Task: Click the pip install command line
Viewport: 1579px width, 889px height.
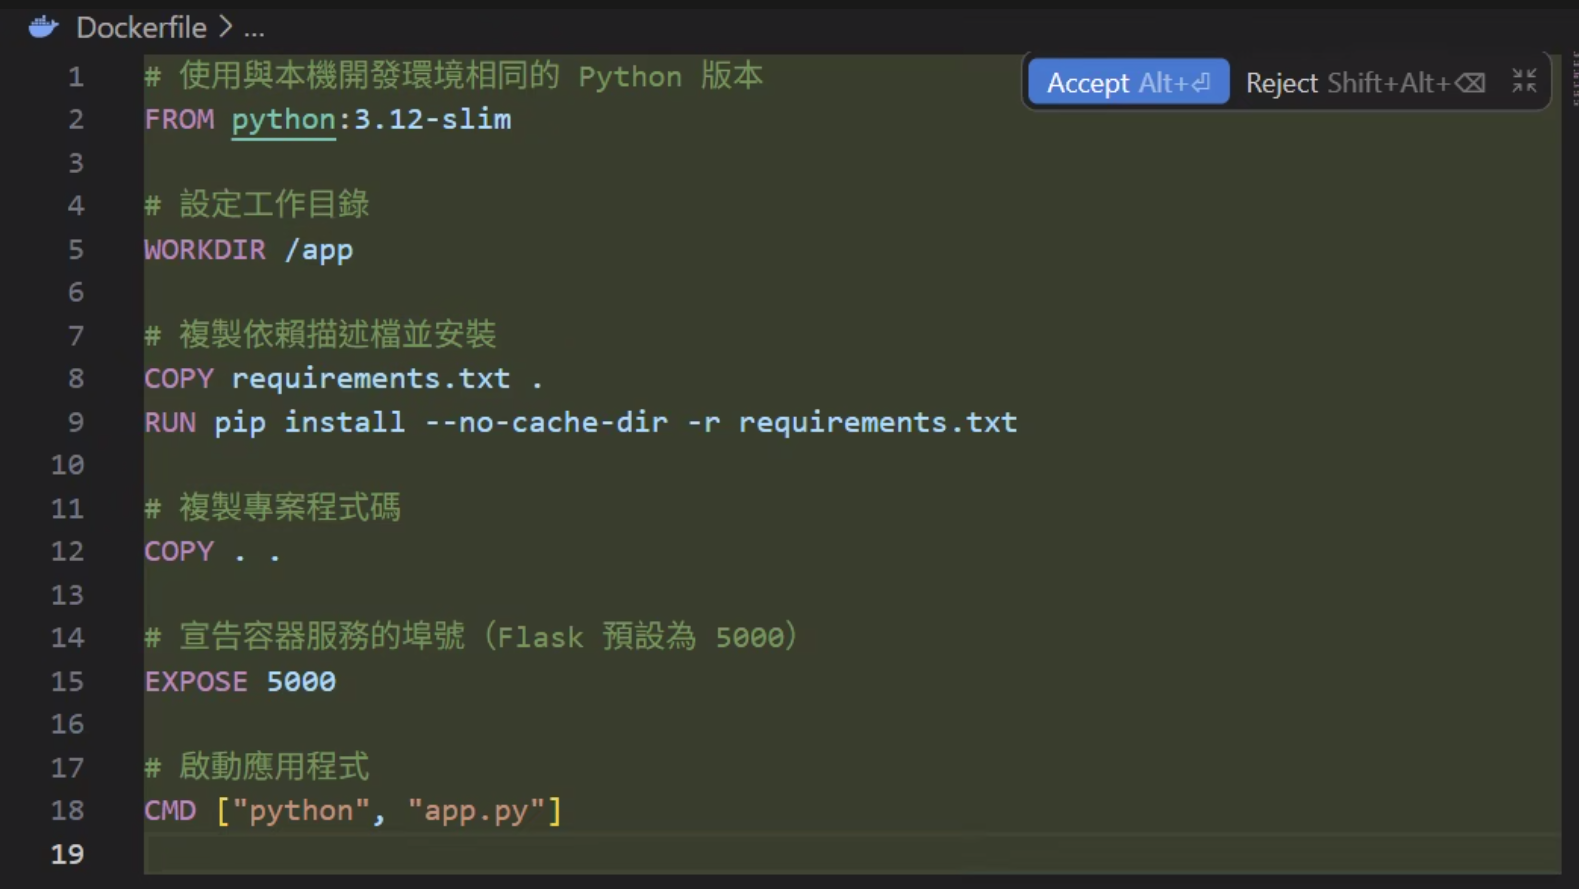Action: (580, 422)
